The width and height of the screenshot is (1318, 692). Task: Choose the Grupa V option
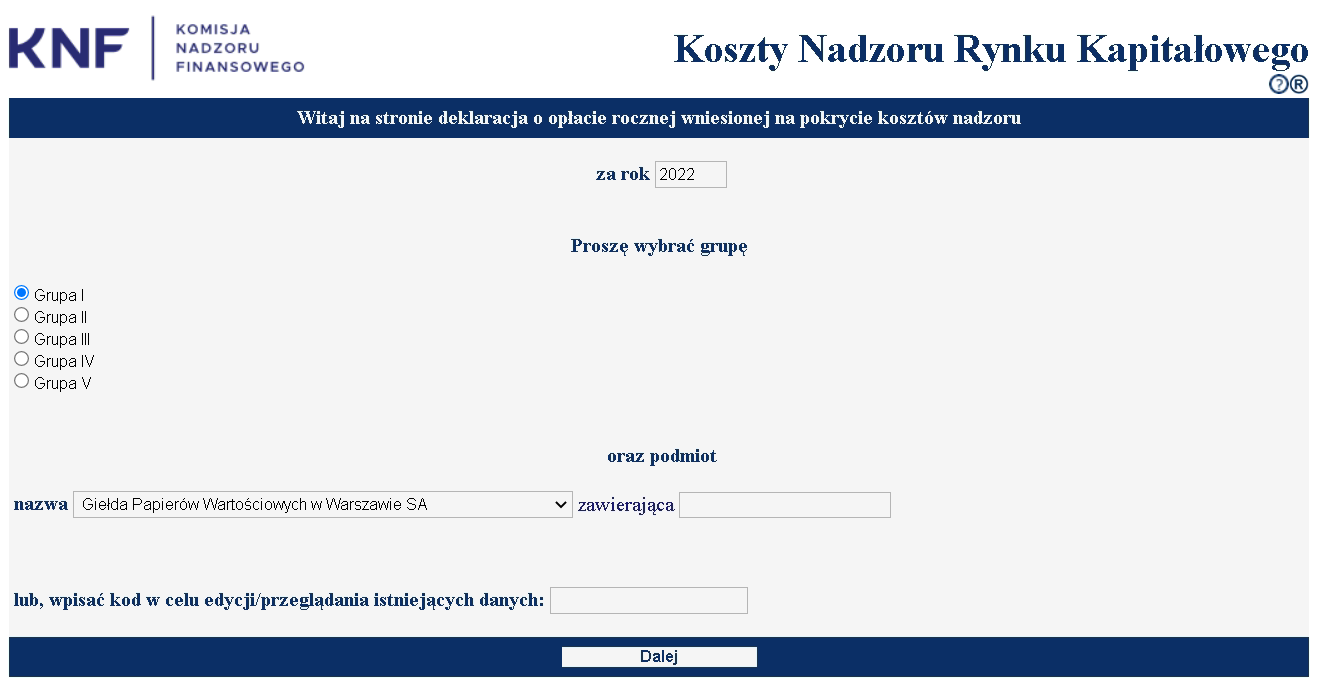tap(22, 381)
